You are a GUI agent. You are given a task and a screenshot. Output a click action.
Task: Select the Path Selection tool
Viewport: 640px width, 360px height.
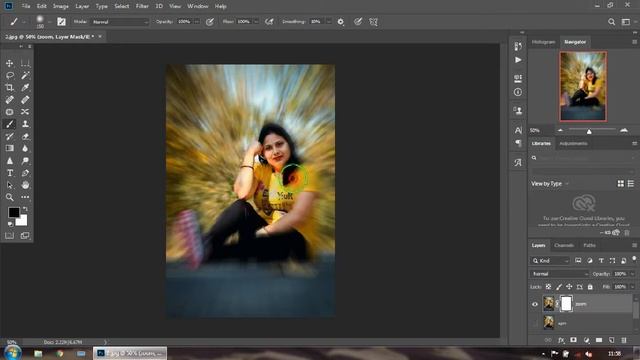(9, 185)
